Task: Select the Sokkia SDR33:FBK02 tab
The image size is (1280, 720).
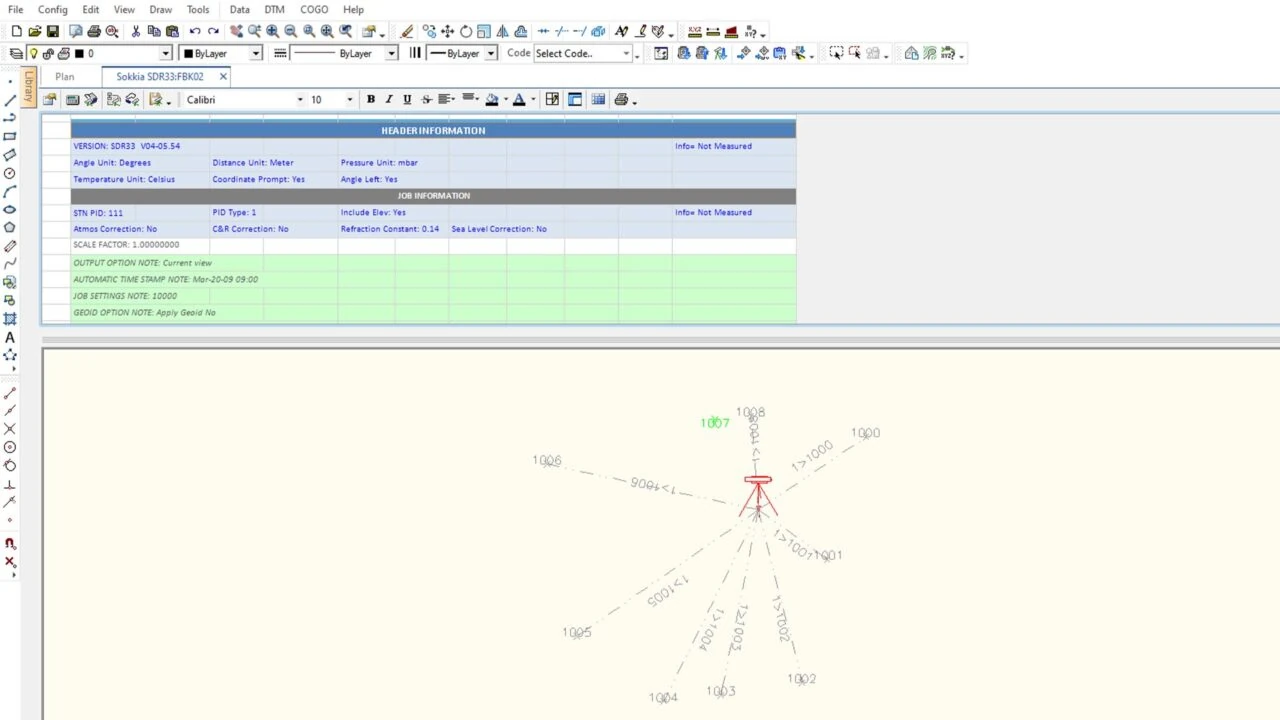Action: (x=160, y=76)
